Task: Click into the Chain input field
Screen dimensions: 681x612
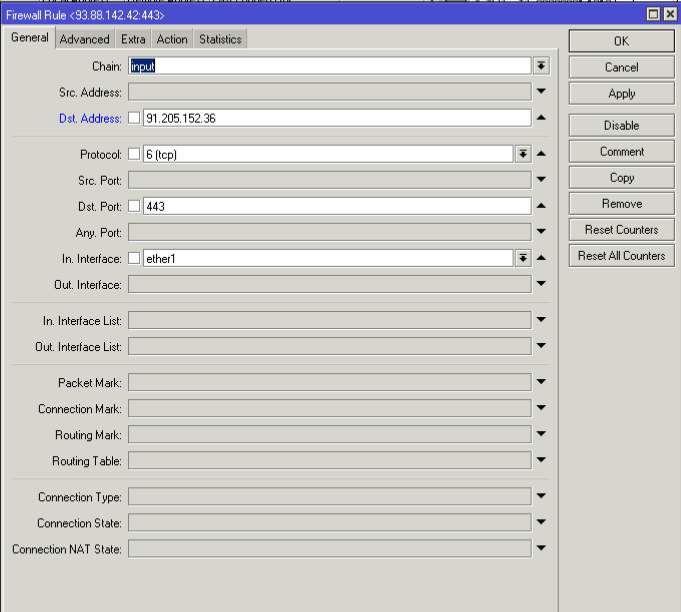Action: point(330,66)
